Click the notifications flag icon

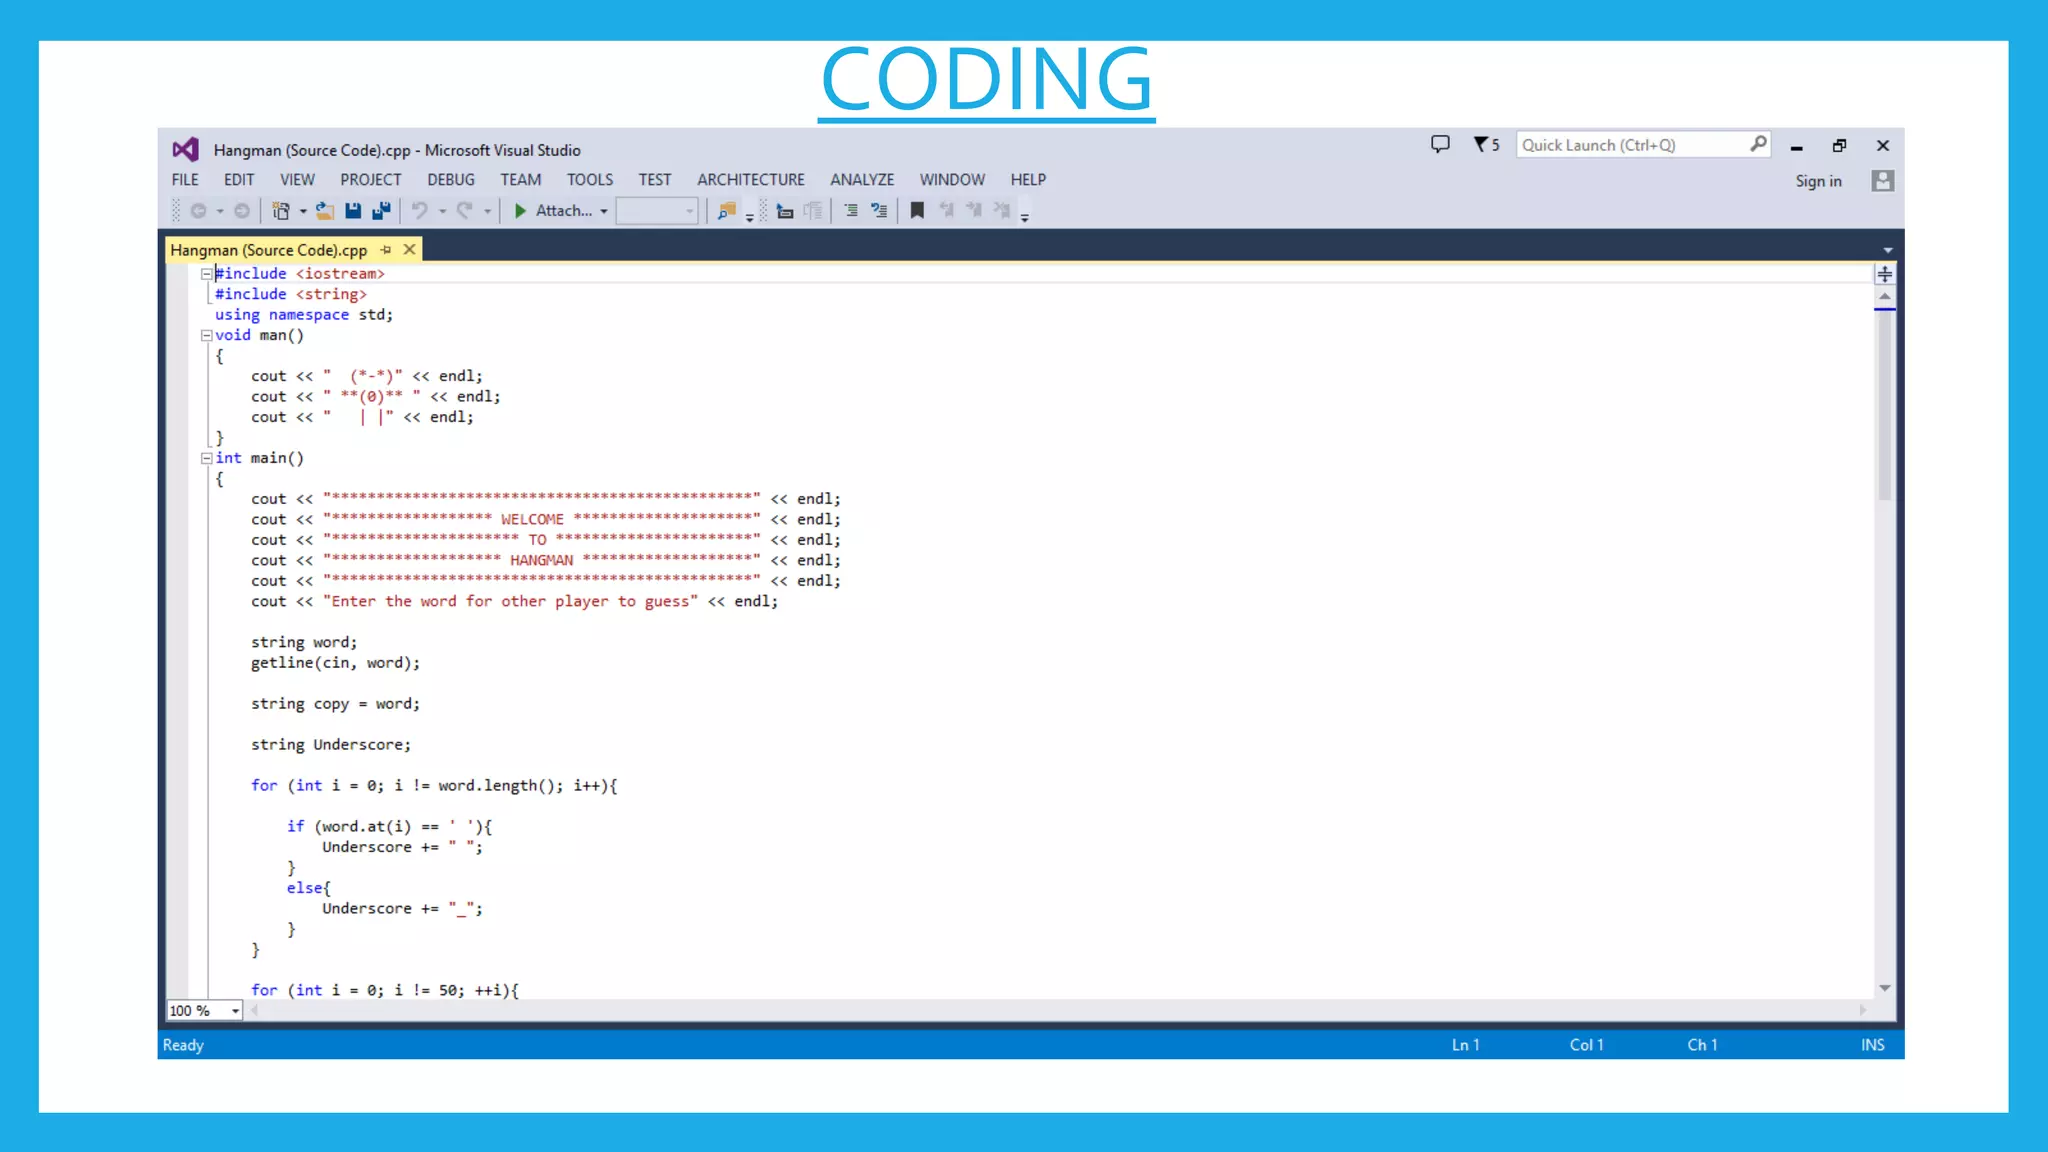point(1482,145)
